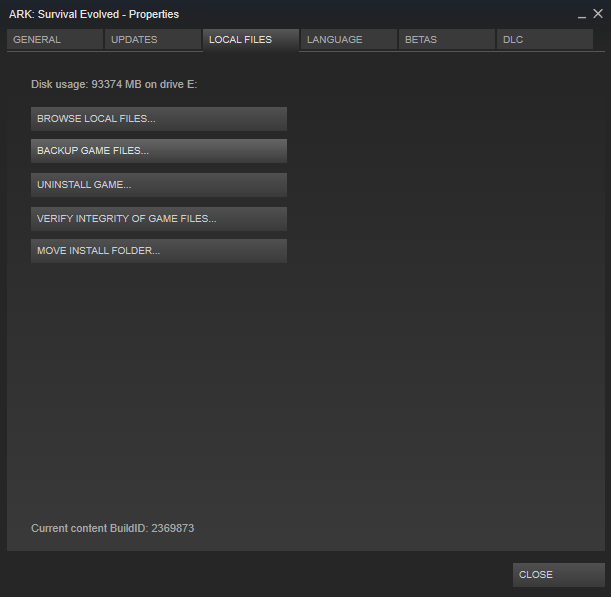The height and width of the screenshot is (597, 611).
Task: Open the Updates tab
Action: 153,39
